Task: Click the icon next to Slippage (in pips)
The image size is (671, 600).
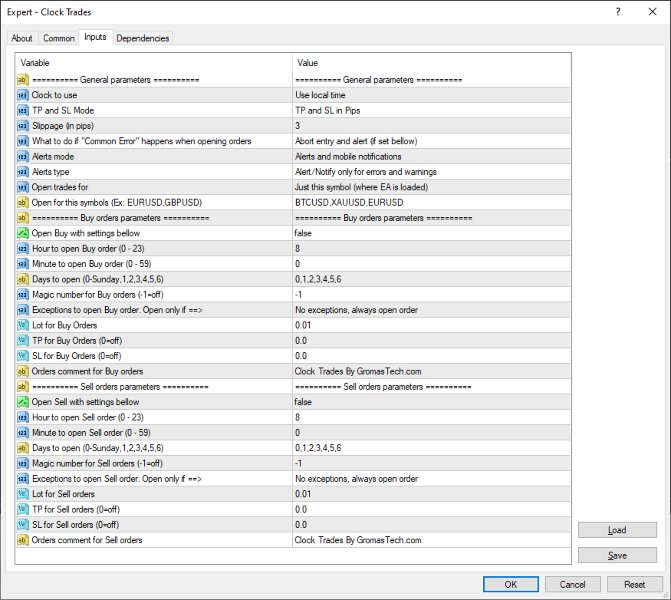Action: pos(23,126)
